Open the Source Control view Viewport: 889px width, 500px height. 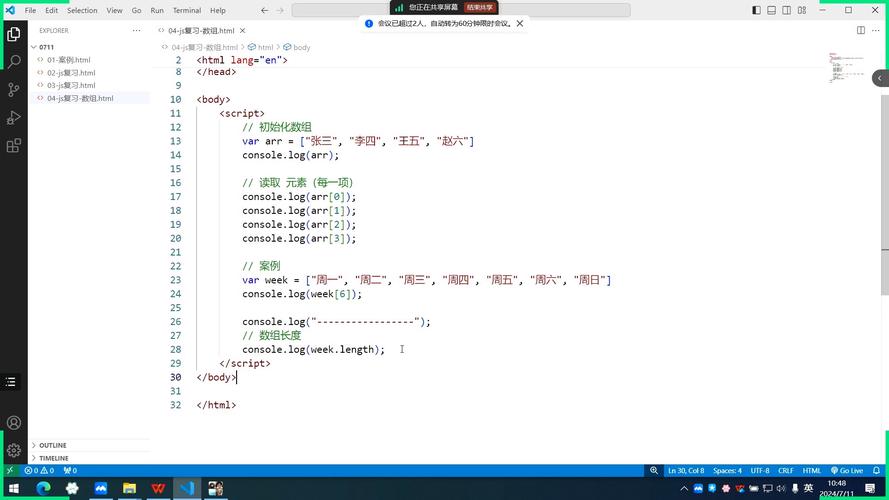14,90
